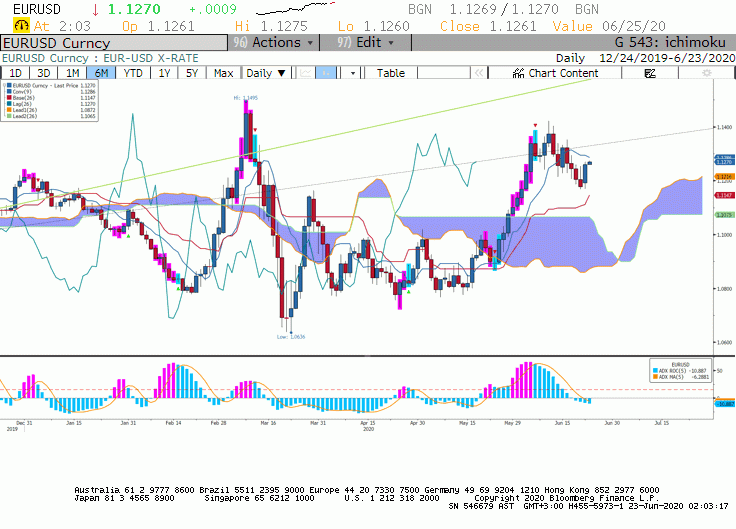Click the red Base 1.1147 axis tag
The width and height of the screenshot is (736, 529).
click(723, 195)
